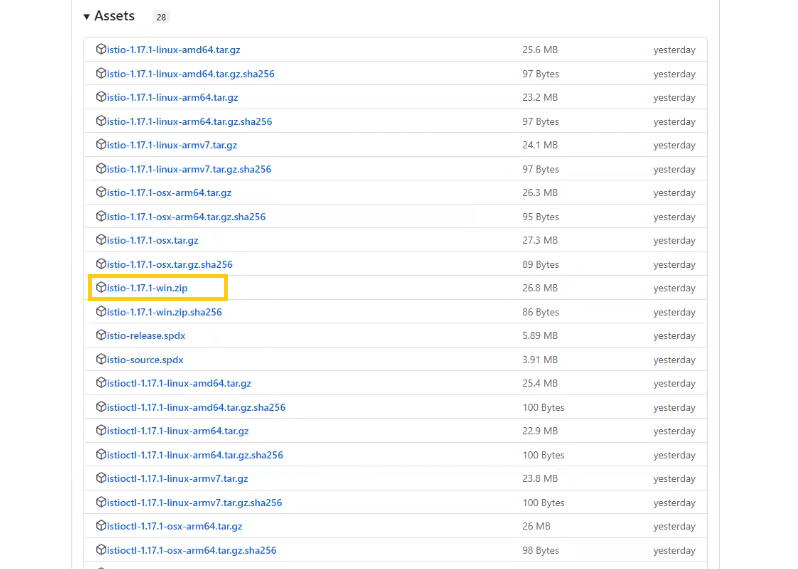Click package icon beside istioctl-1.17.1-osx-arm64.tar.gz

point(101,526)
